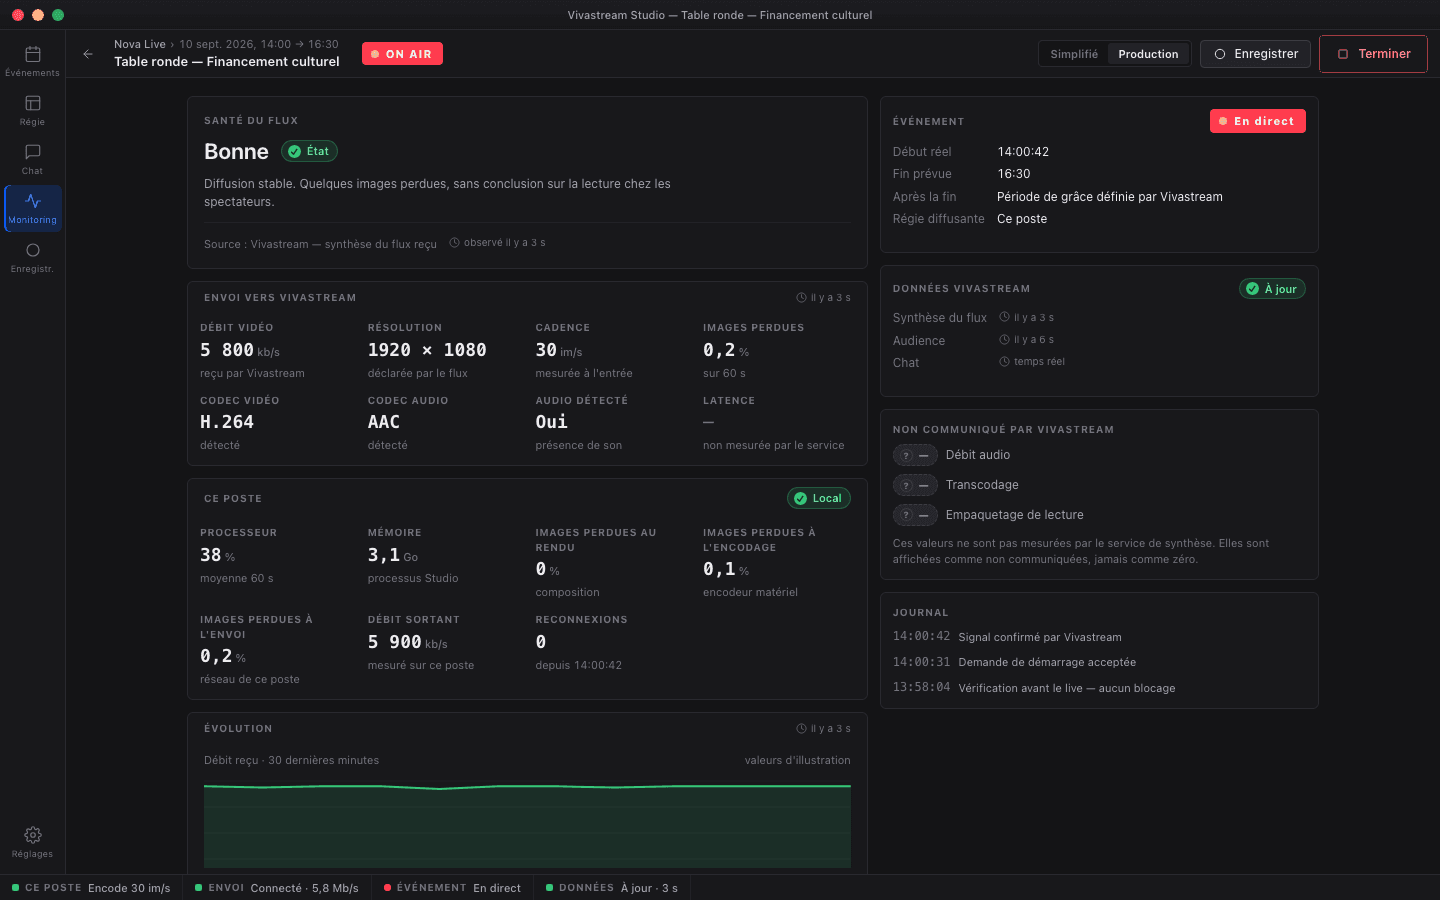
Task: Click the '38 %' processeur value
Action: tap(218, 555)
